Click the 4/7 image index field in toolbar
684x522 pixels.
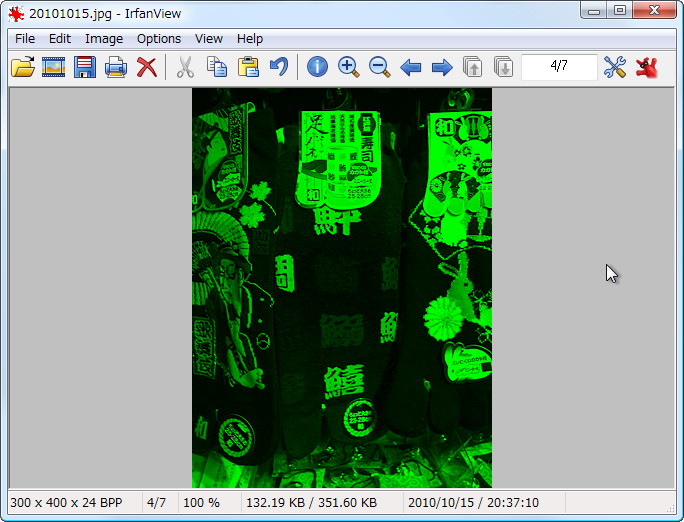click(x=559, y=67)
